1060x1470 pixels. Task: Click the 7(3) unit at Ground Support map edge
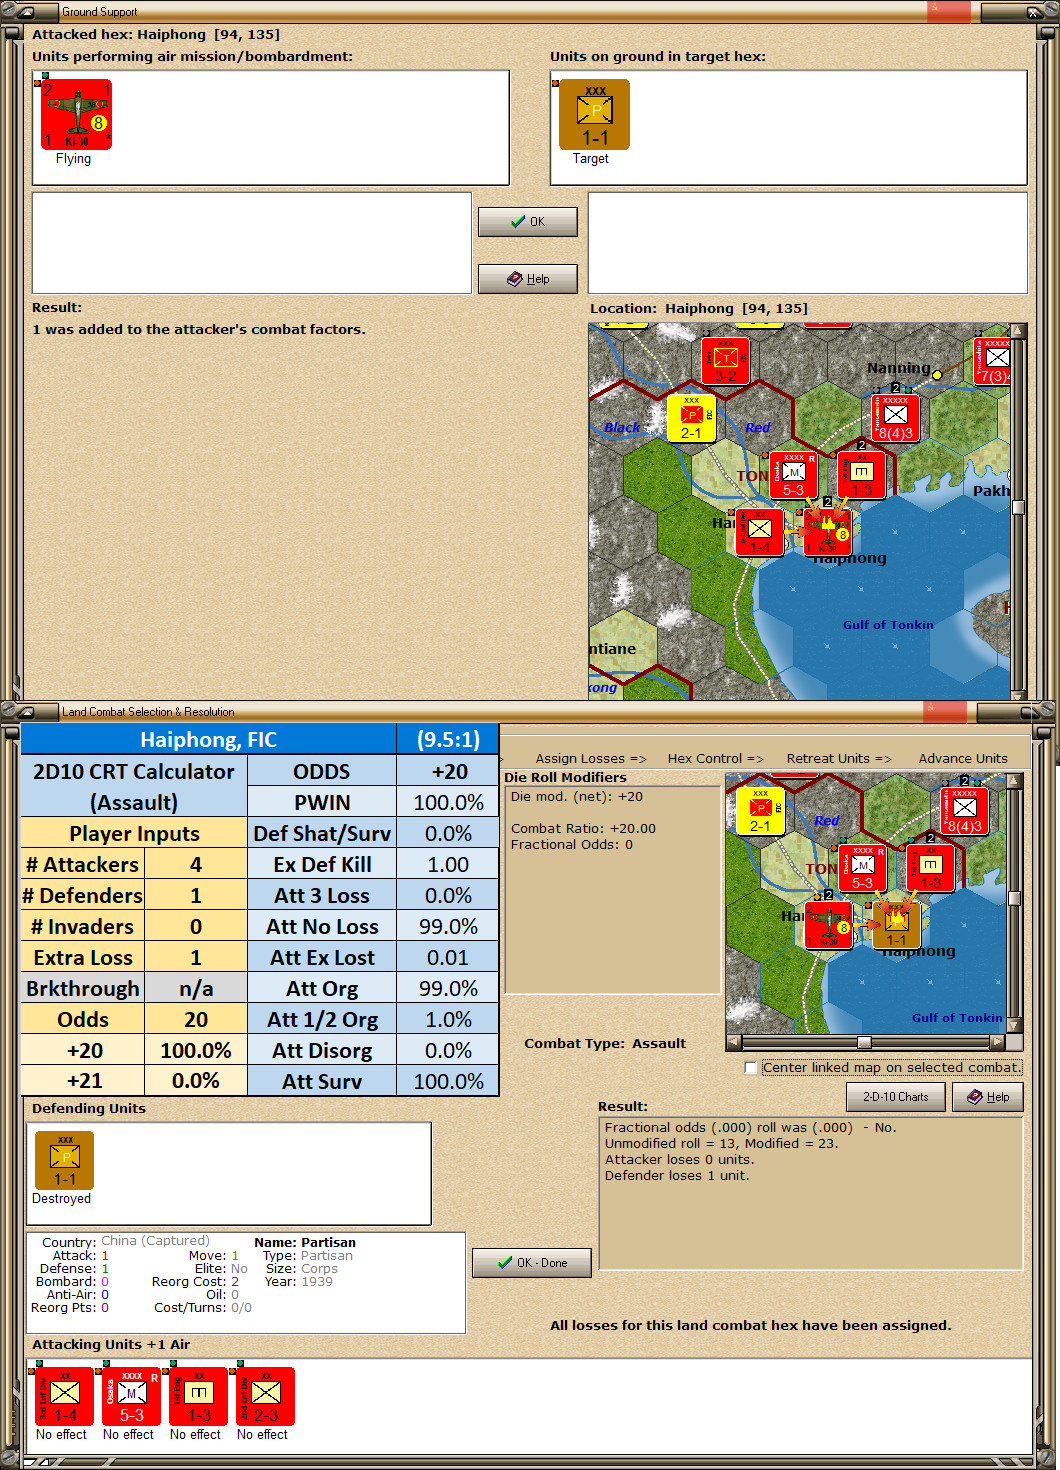[993, 361]
